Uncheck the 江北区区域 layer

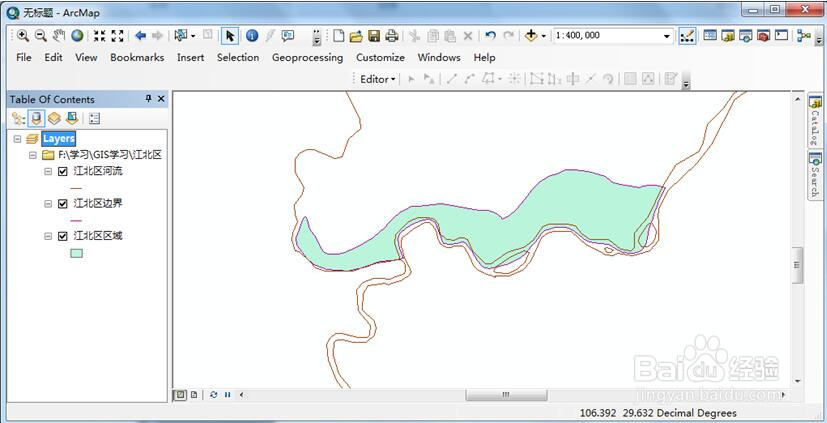63,236
